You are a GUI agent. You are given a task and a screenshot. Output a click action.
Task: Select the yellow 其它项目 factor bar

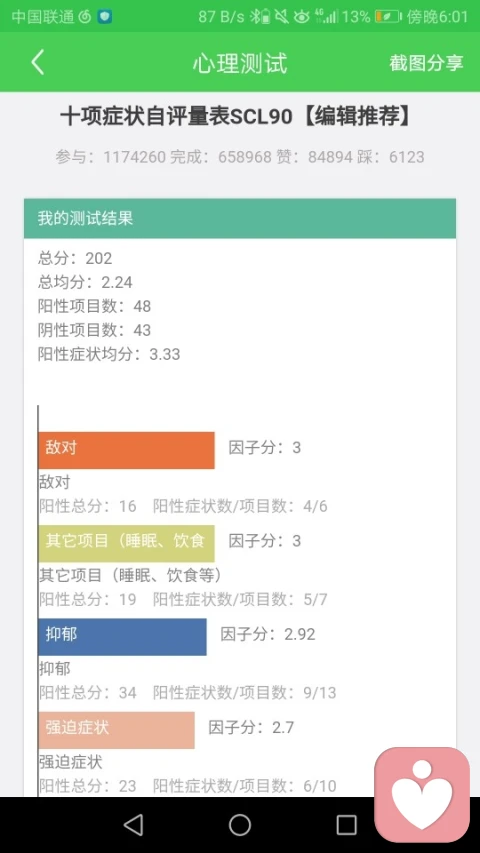(126, 543)
